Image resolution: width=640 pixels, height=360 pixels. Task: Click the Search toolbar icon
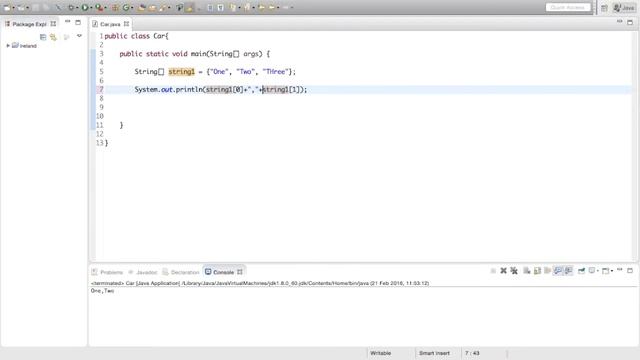pyautogui.click(x=162, y=7)
